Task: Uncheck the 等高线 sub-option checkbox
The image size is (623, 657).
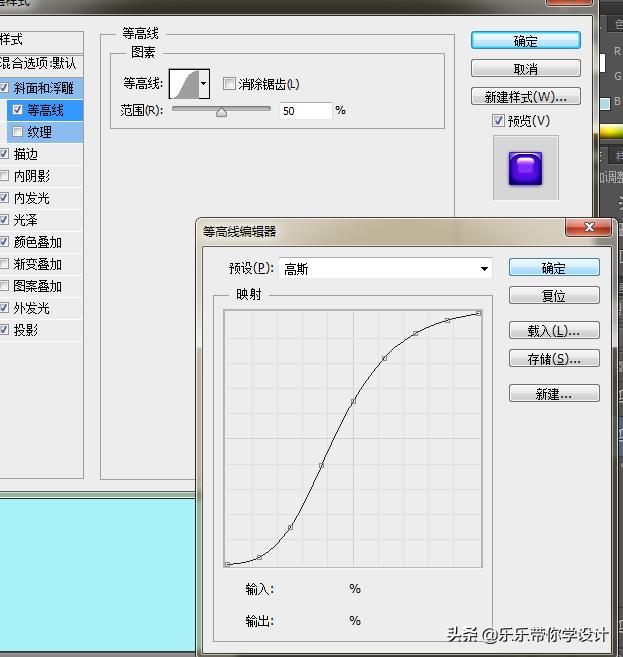Action: coord(17,110)
